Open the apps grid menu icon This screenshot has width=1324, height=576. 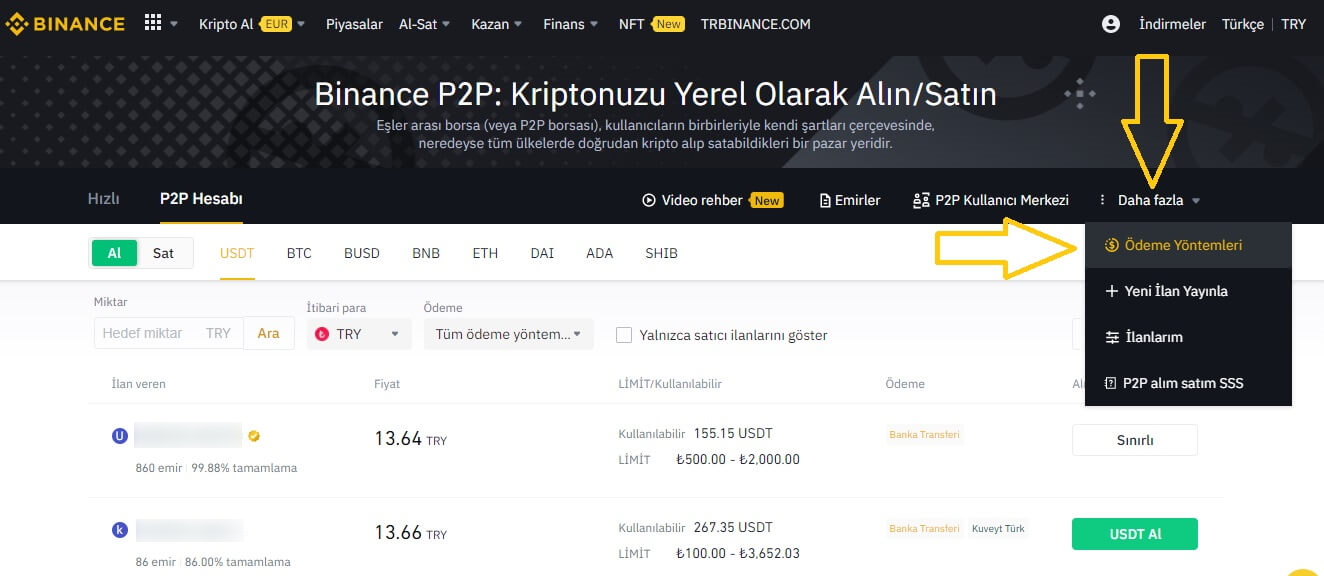[x=153, y=23]
